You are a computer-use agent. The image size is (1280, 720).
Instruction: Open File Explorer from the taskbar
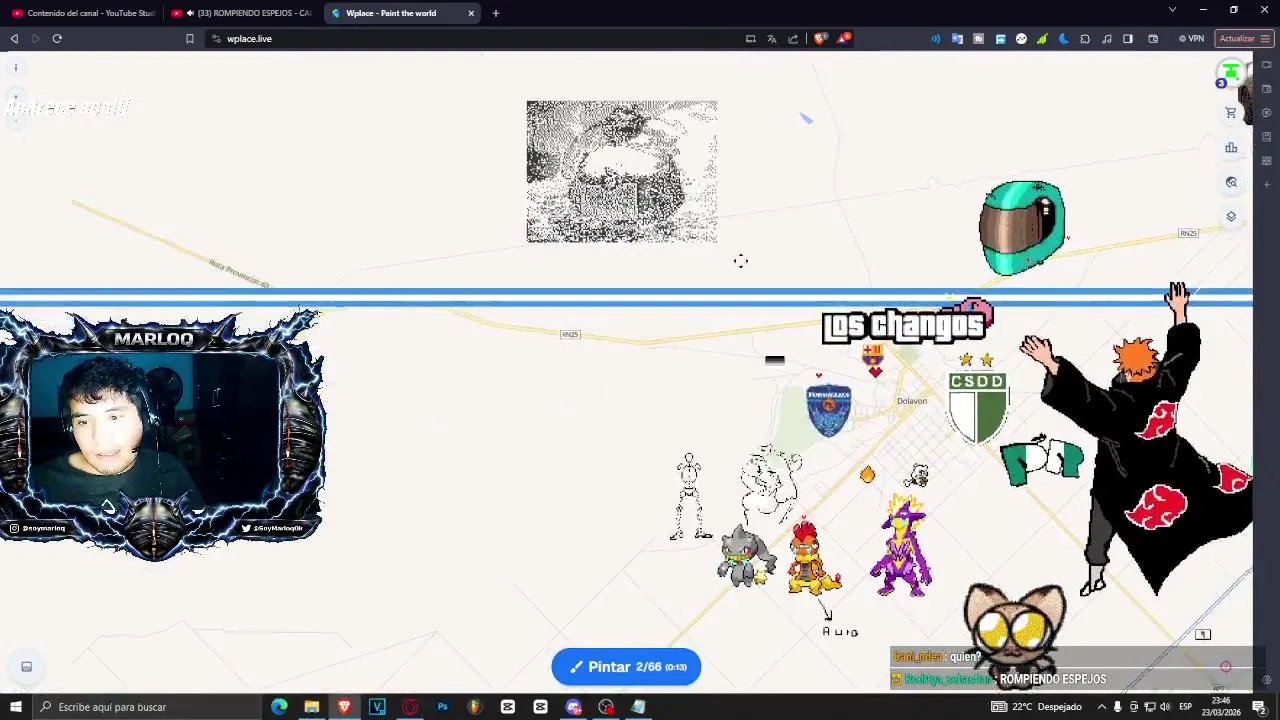pyautogui.click(x=312, y=707)
